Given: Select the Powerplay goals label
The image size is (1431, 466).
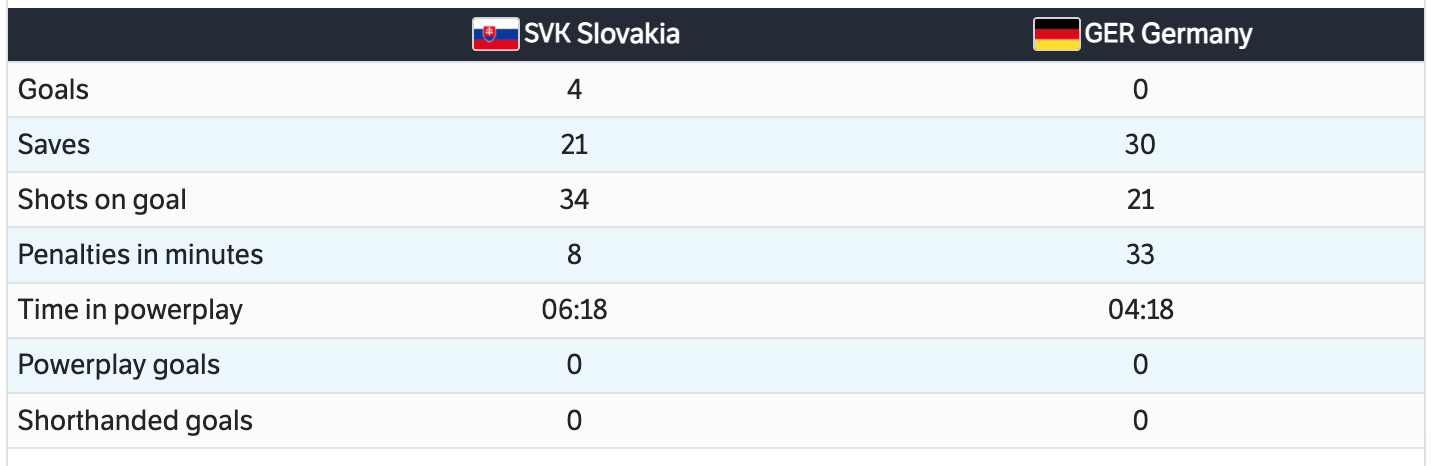Looking at the screenshot, I should point(119,365).
